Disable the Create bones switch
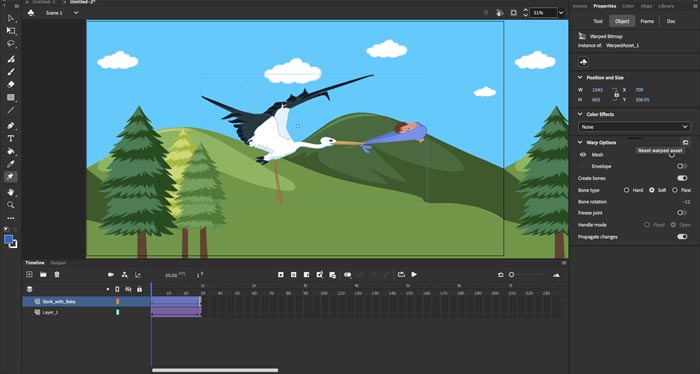 pos(682,178)
